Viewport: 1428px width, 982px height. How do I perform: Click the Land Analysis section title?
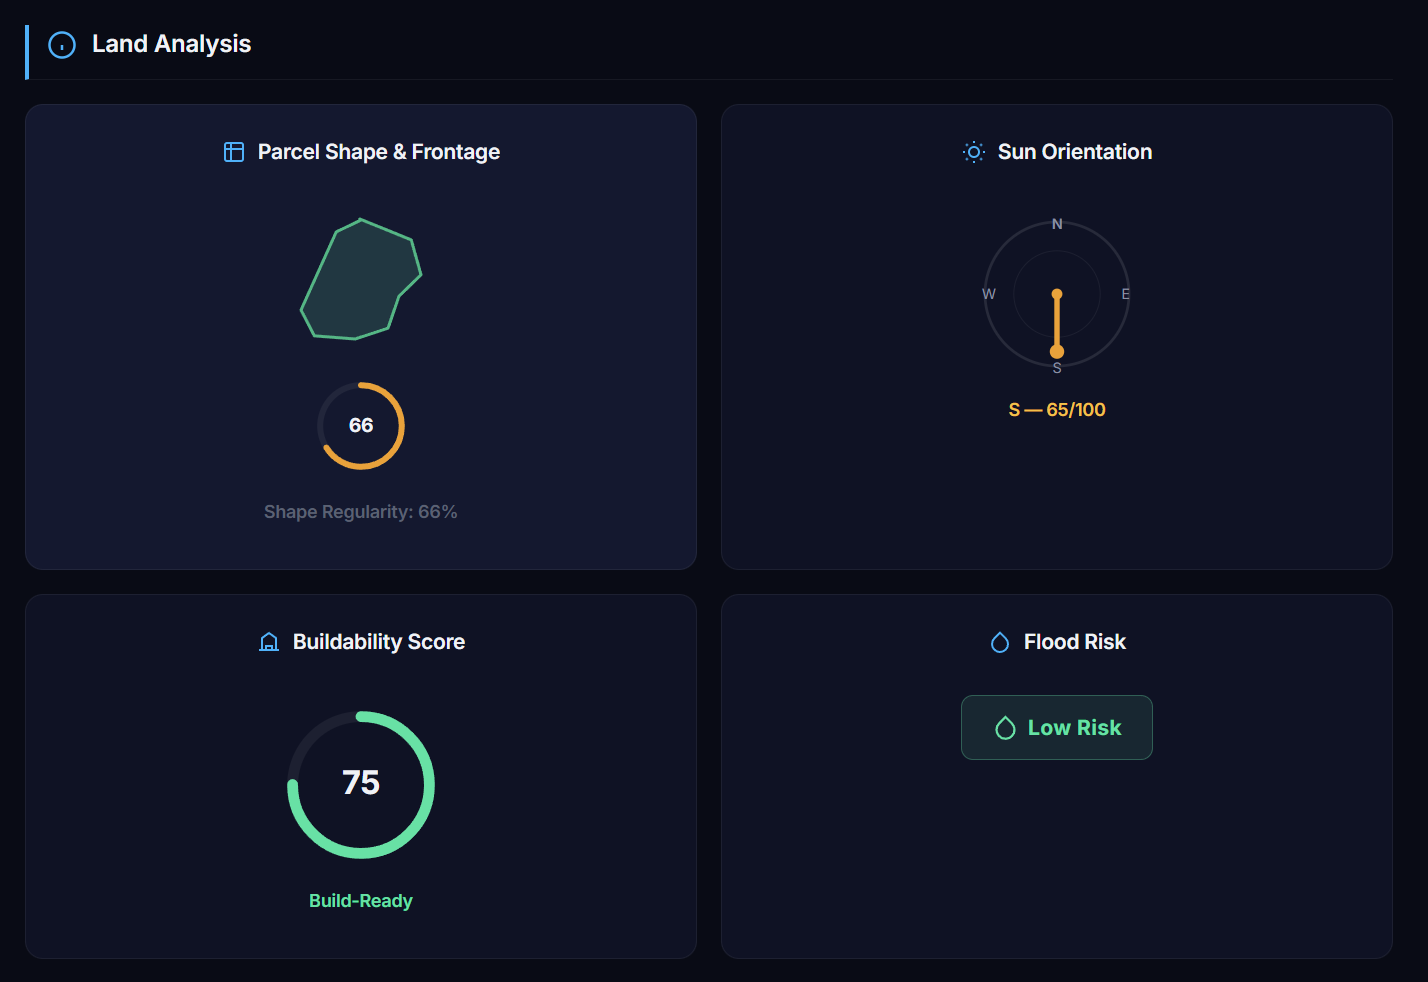[171, 44]
